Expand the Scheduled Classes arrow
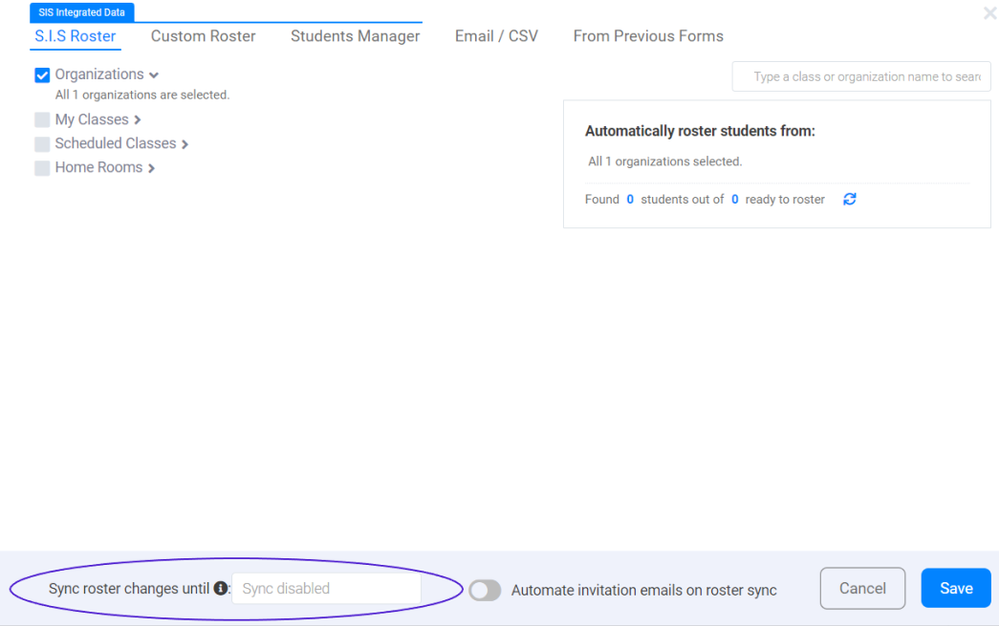This screenshot has width=999, height=626. [185, 144]
